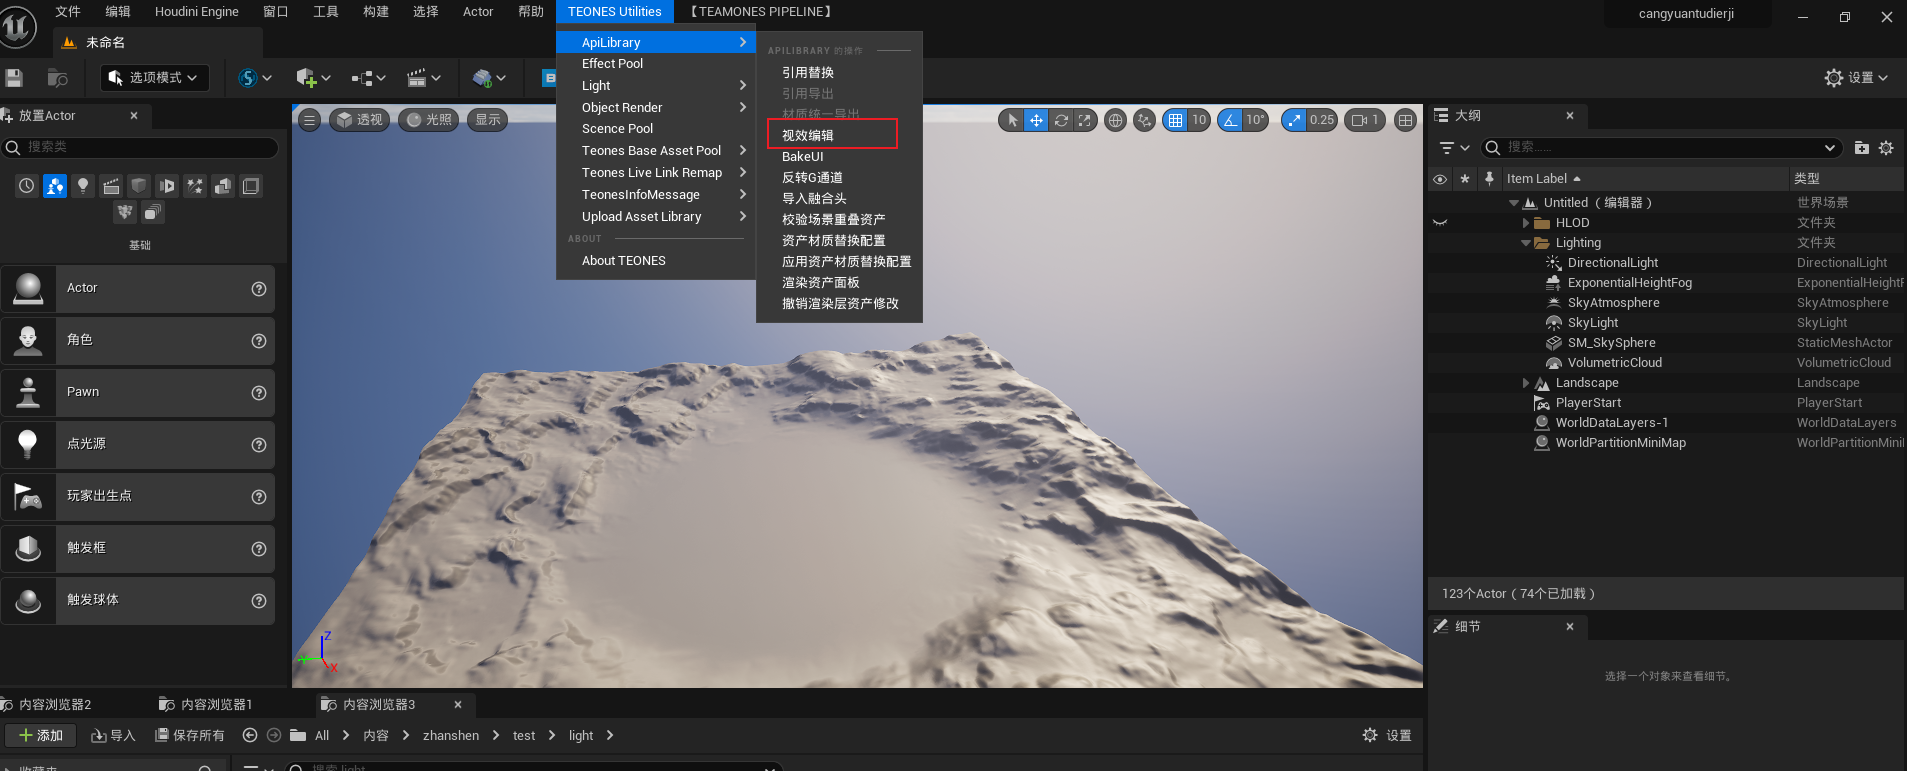
Task: Toggle visibility eye column header in Outliner
Action: (1440, 179)
